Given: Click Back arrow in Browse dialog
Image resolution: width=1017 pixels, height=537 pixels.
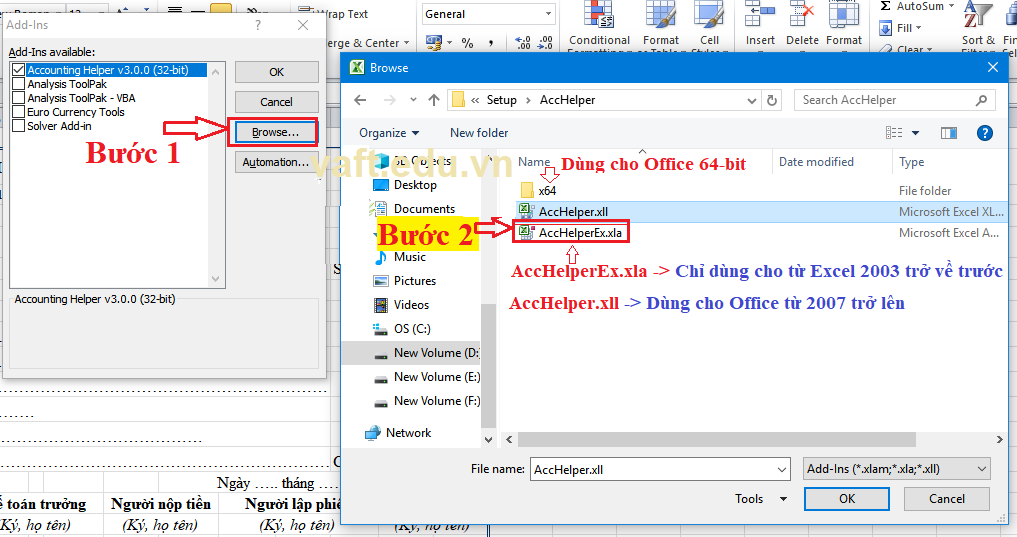Looking at the screenshot, I should click(361, 100).
